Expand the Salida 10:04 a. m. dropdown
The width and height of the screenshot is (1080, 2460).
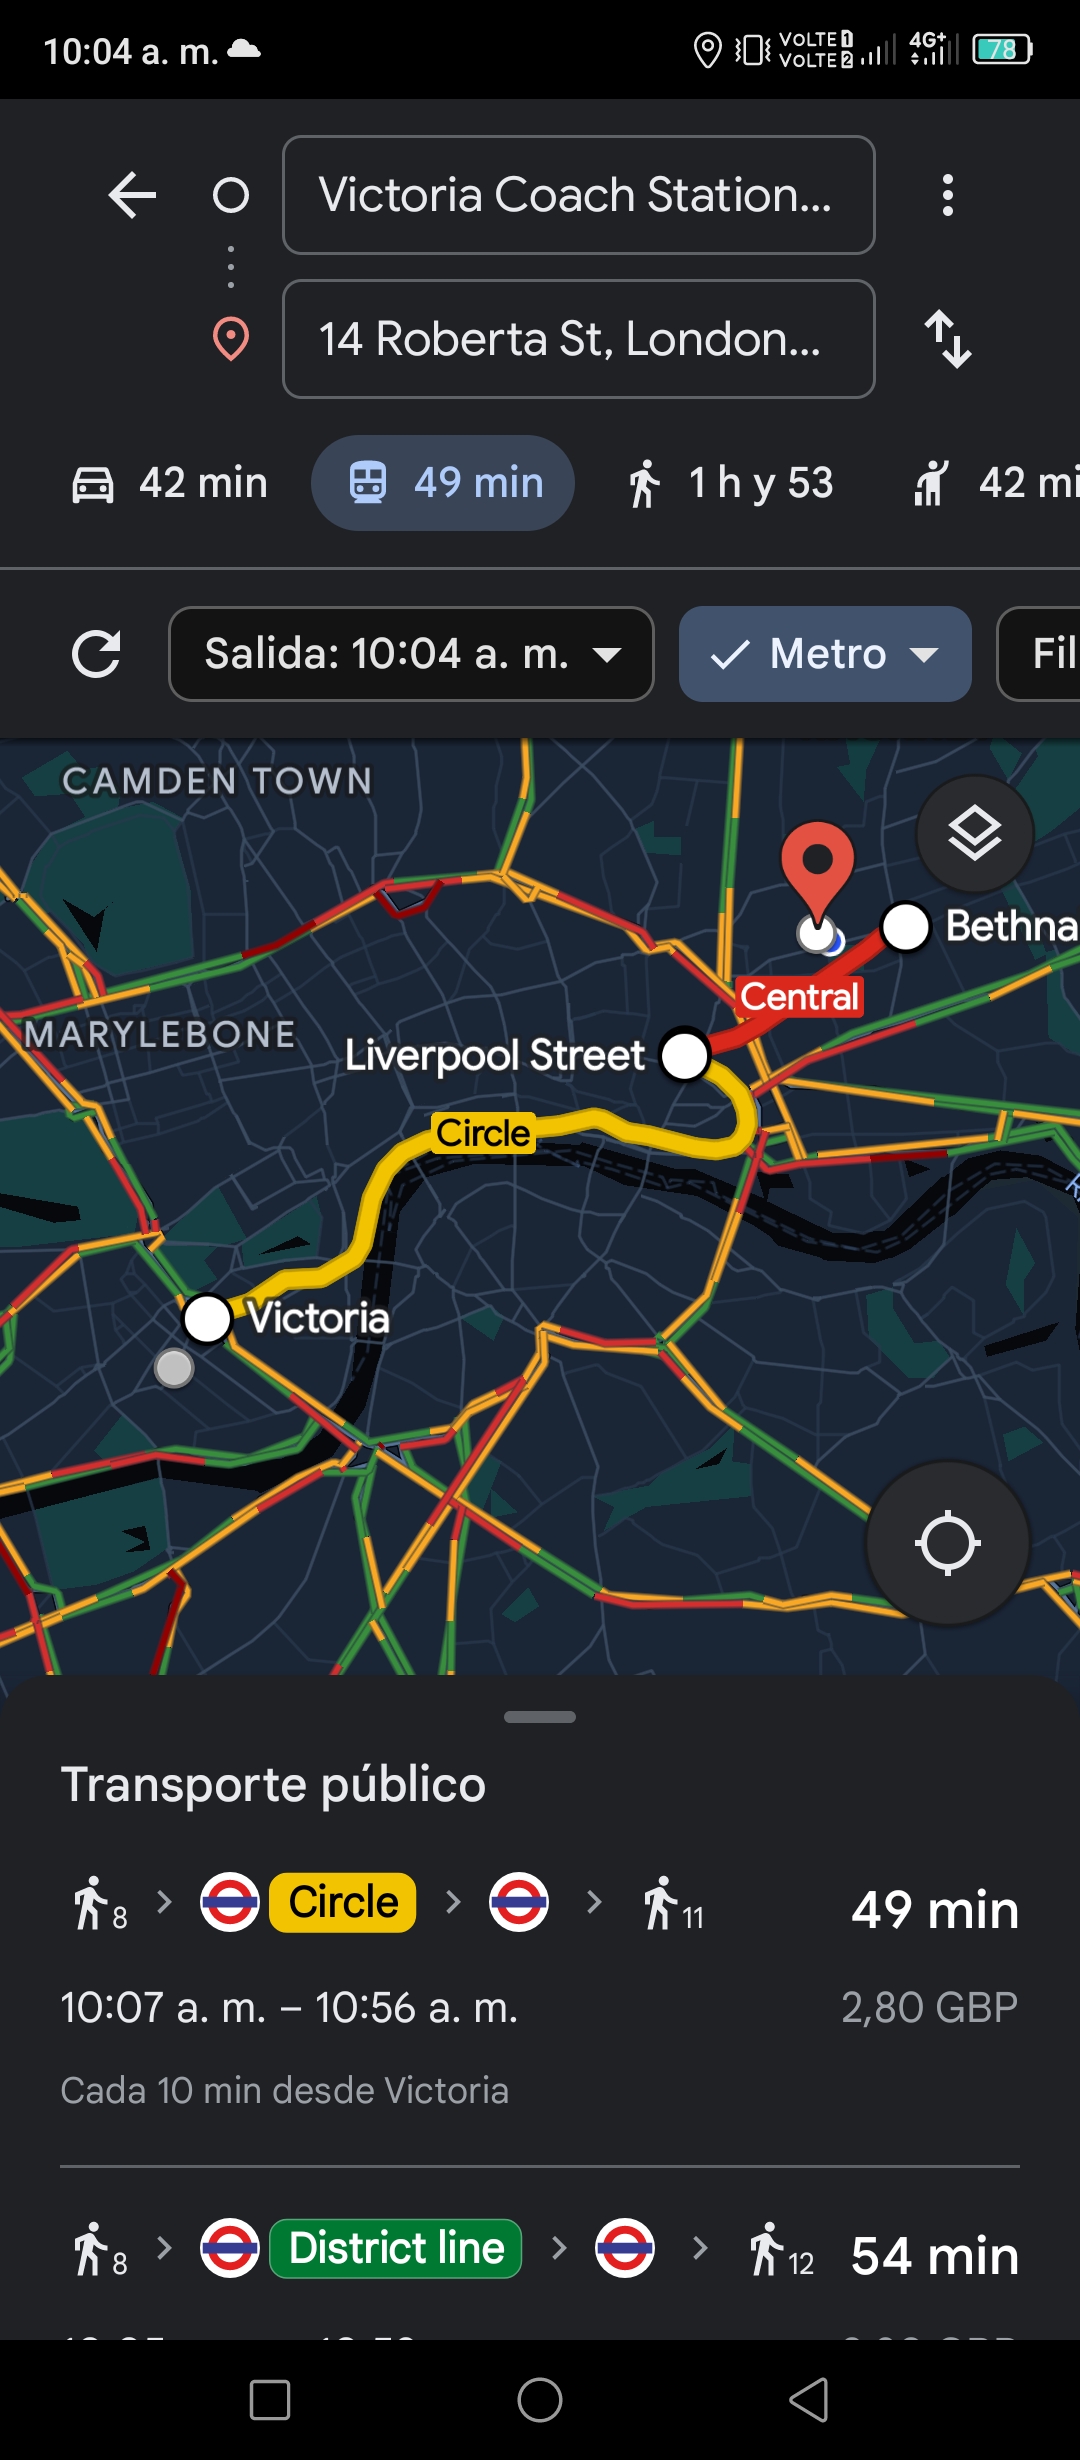tap(411, 654)
